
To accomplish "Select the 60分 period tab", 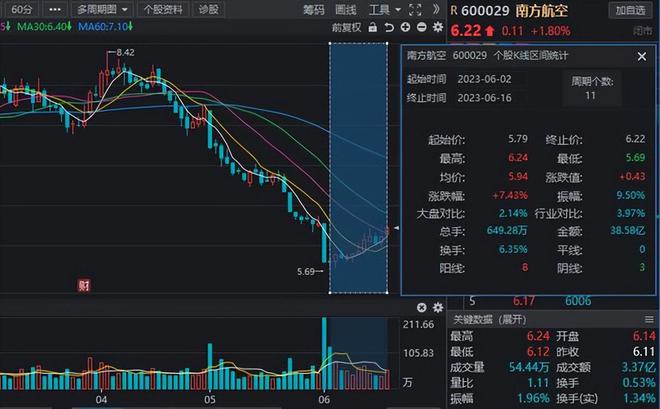I will (x=21, y=9).
